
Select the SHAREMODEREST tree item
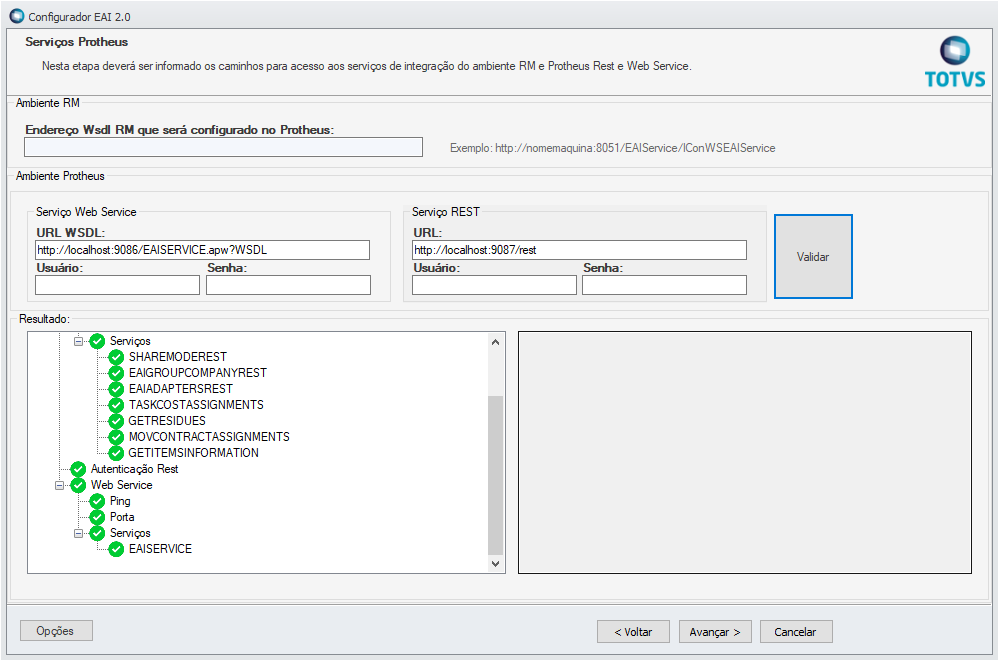point(178,357)
